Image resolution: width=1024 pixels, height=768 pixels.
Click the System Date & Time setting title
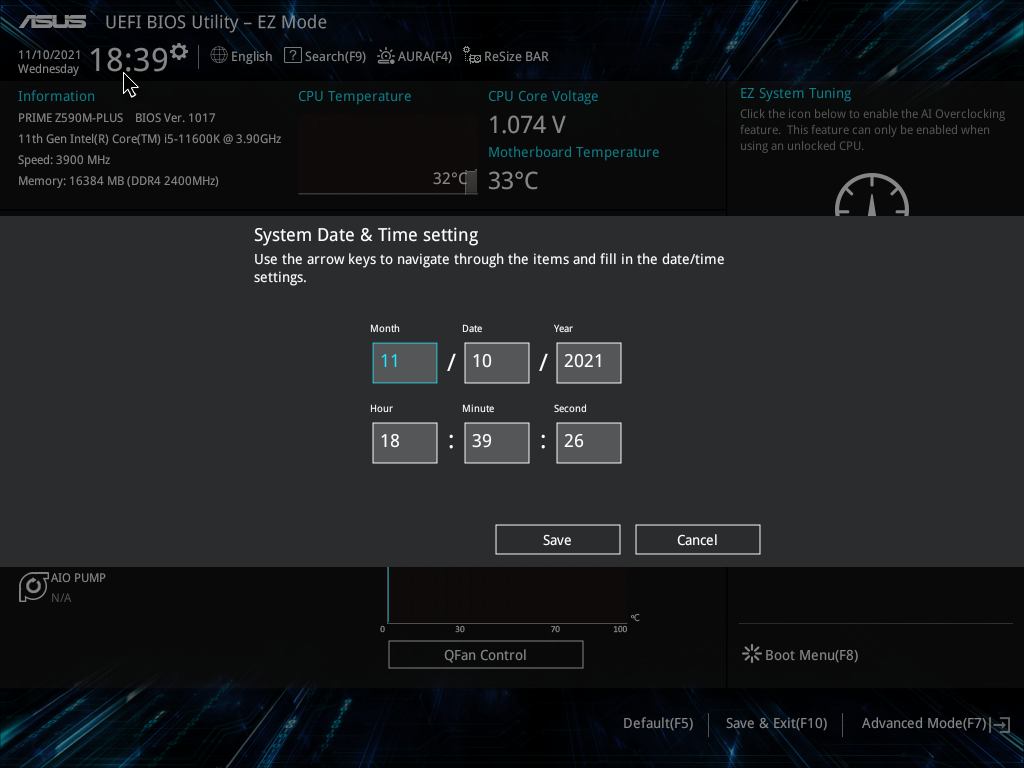click(366, 235)
